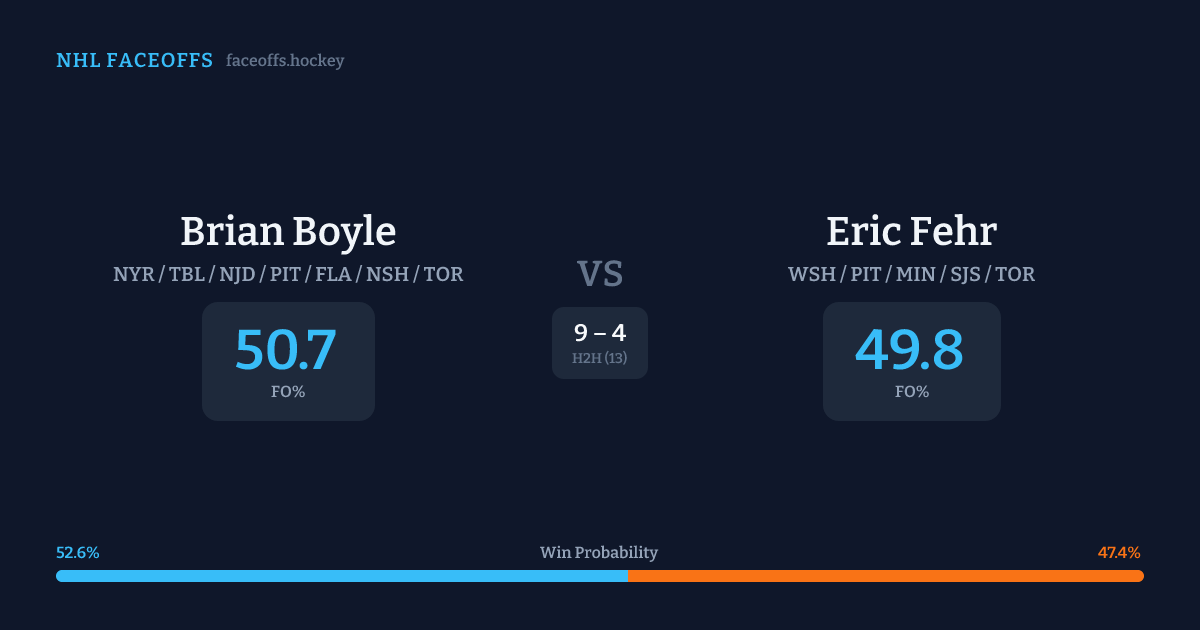This screenshot has height=630, width=1200.
Task: Open the faceoffs.hockey link
Action: click(x=285, y=61)
